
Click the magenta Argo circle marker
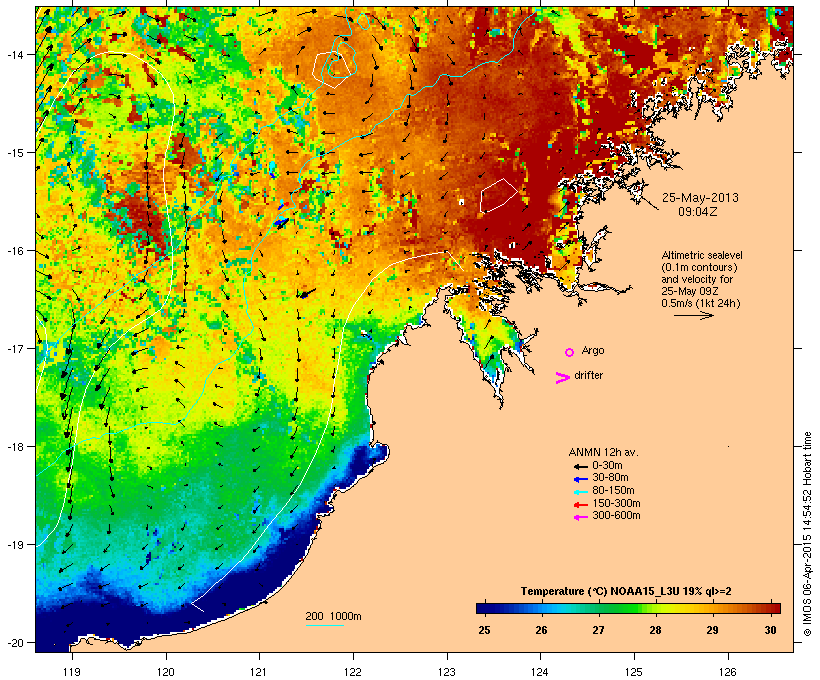click(570, 352)
